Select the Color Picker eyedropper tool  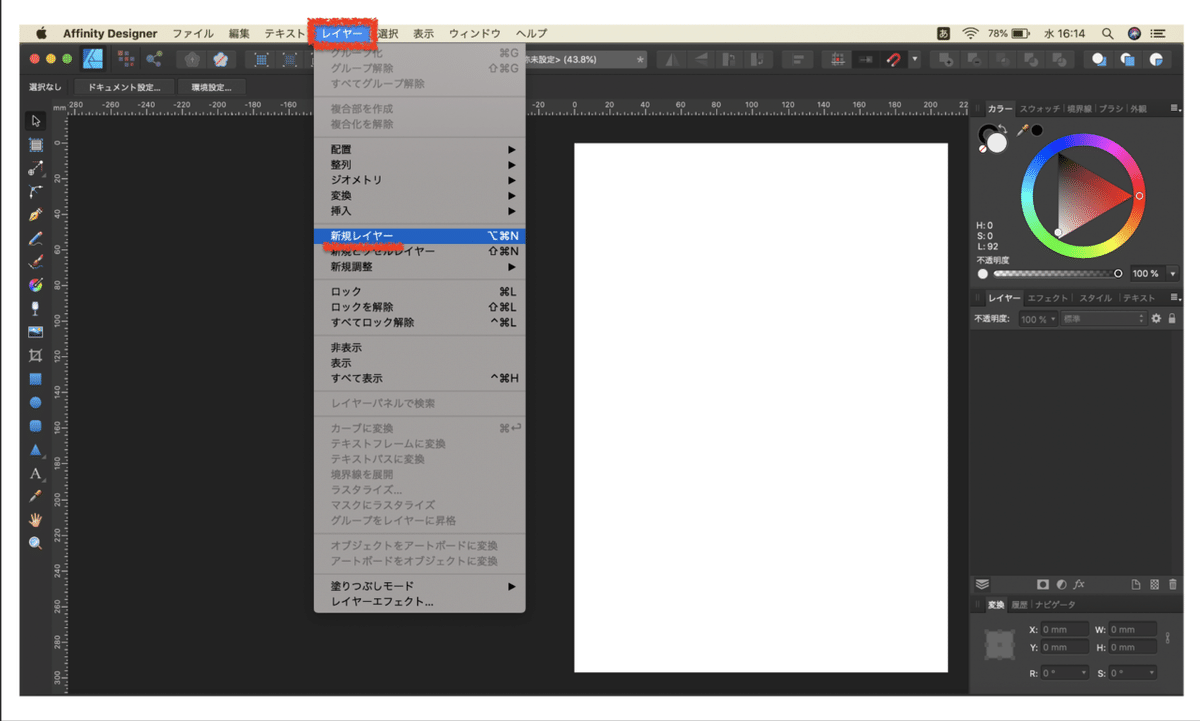pos(35,496)
